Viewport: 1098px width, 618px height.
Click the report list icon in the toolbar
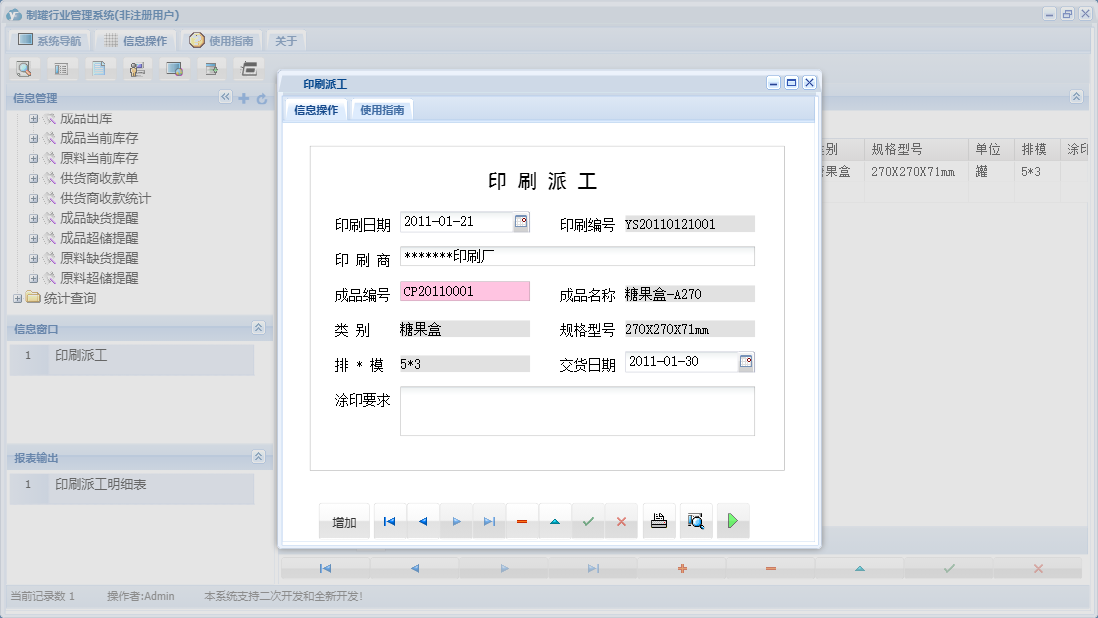[61, 68]
